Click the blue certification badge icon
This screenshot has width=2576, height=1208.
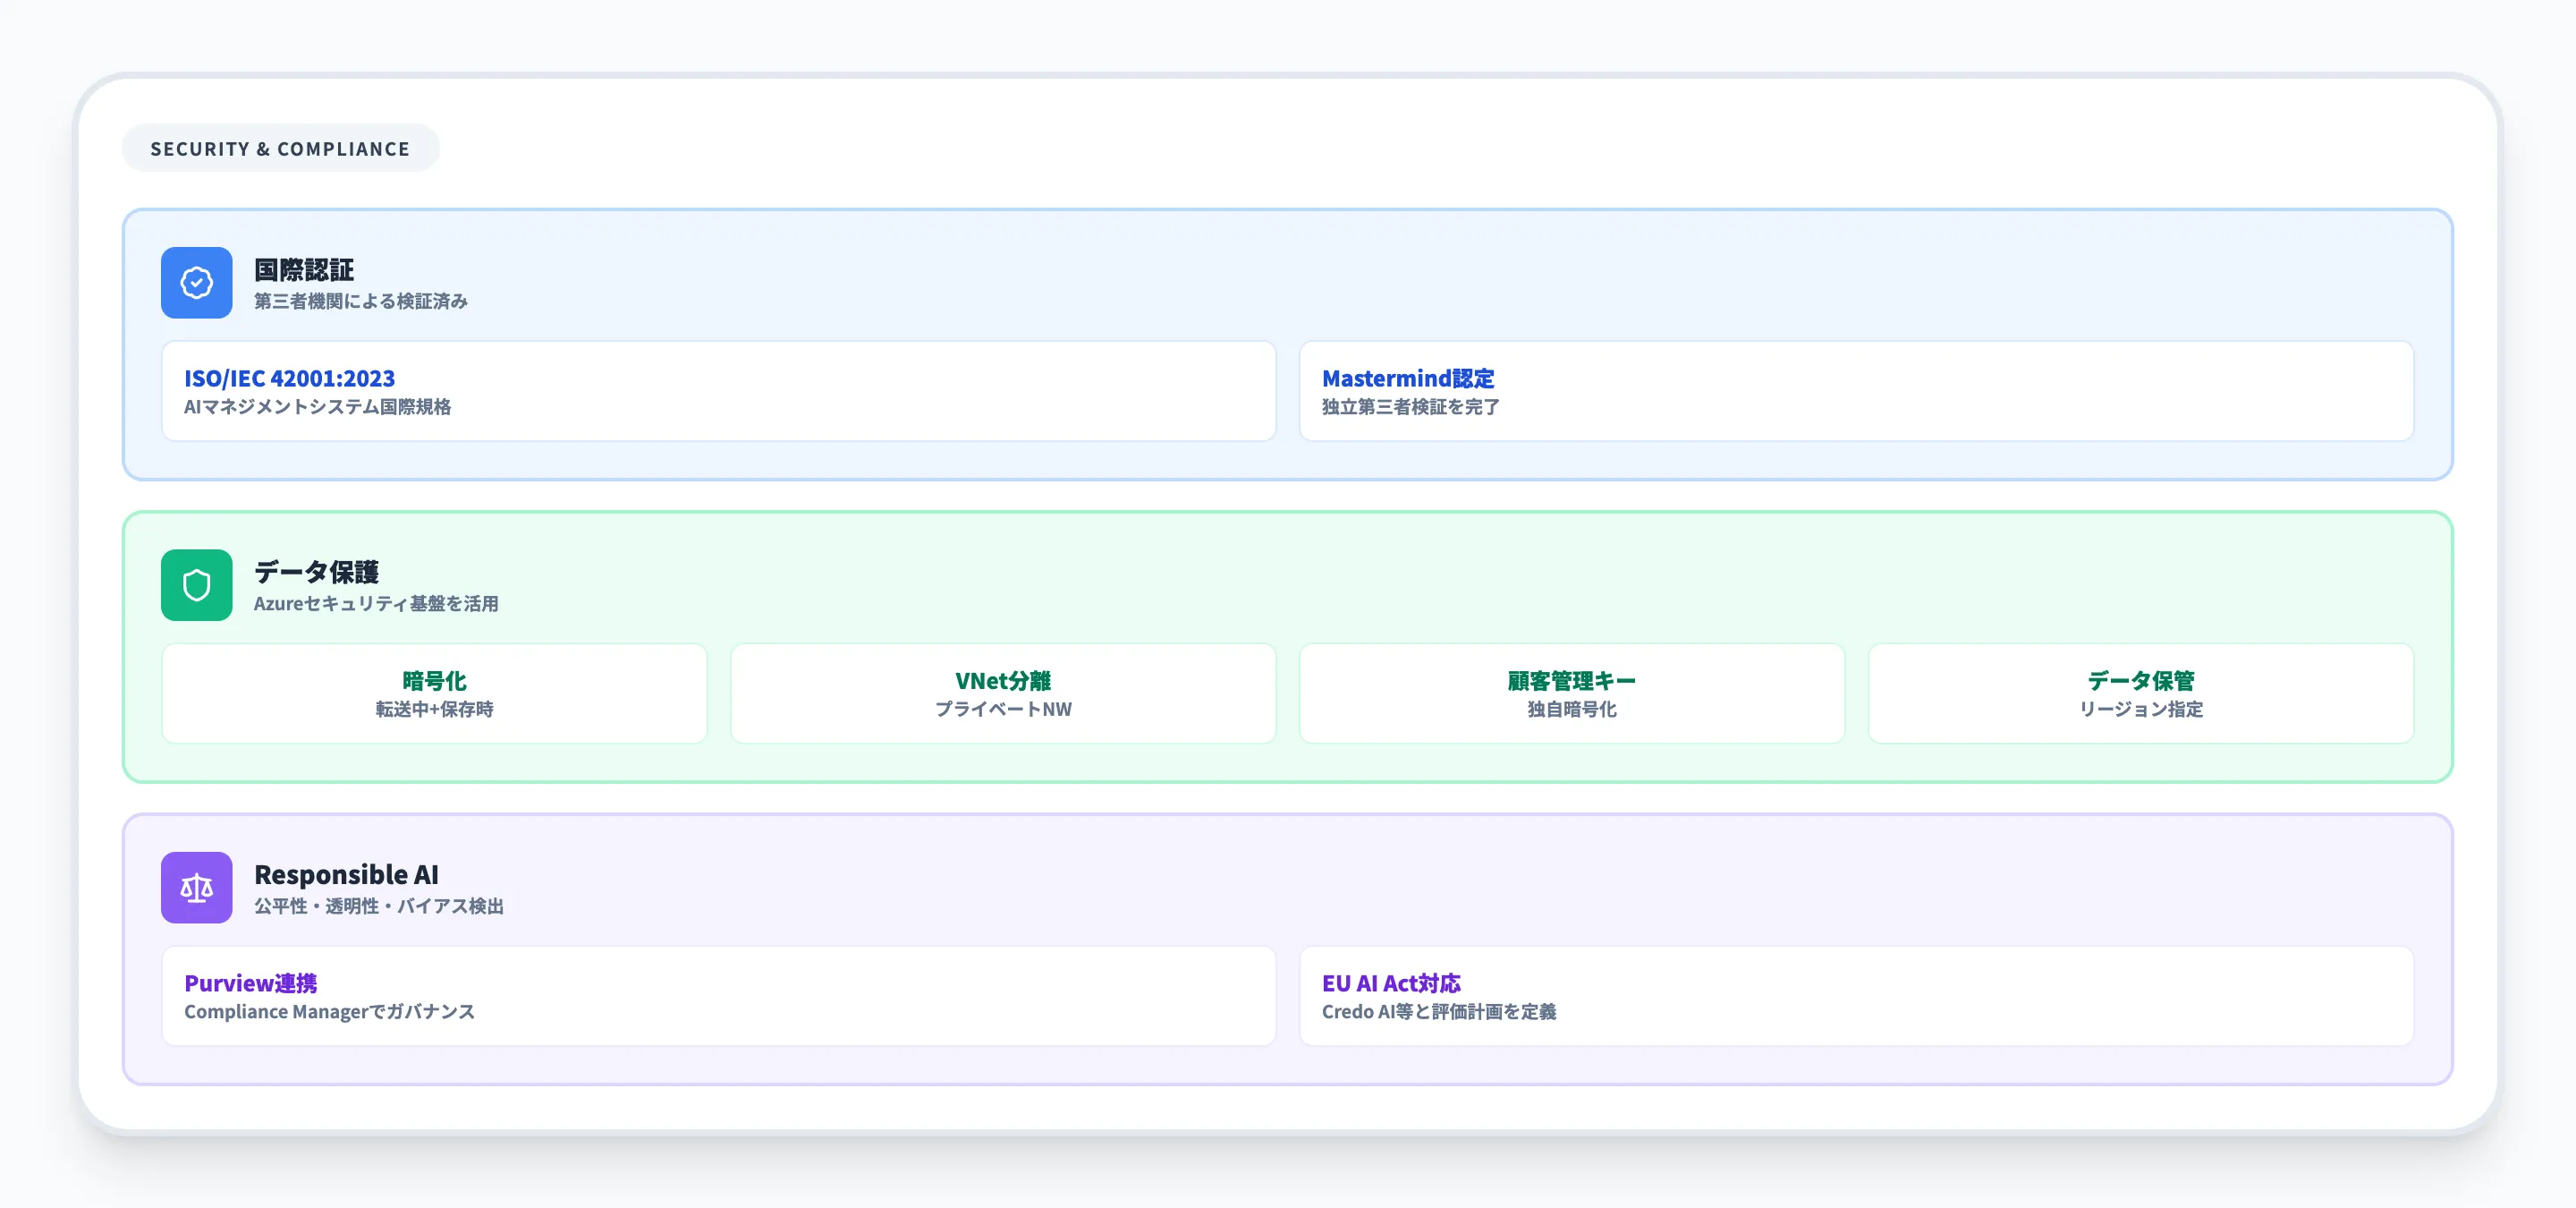click(x=196, y=283)
